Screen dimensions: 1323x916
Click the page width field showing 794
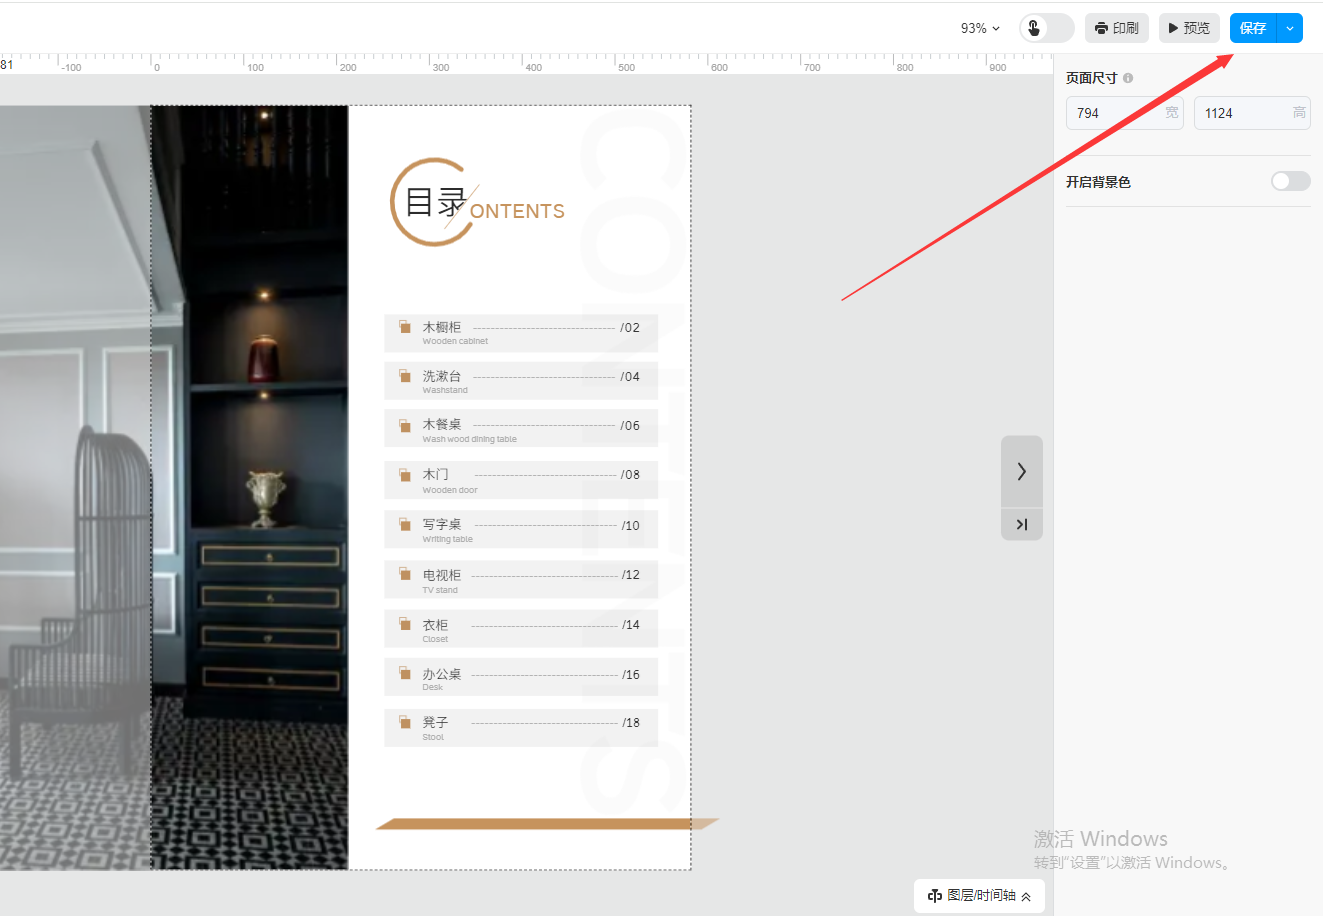[x=1115, y=113]
